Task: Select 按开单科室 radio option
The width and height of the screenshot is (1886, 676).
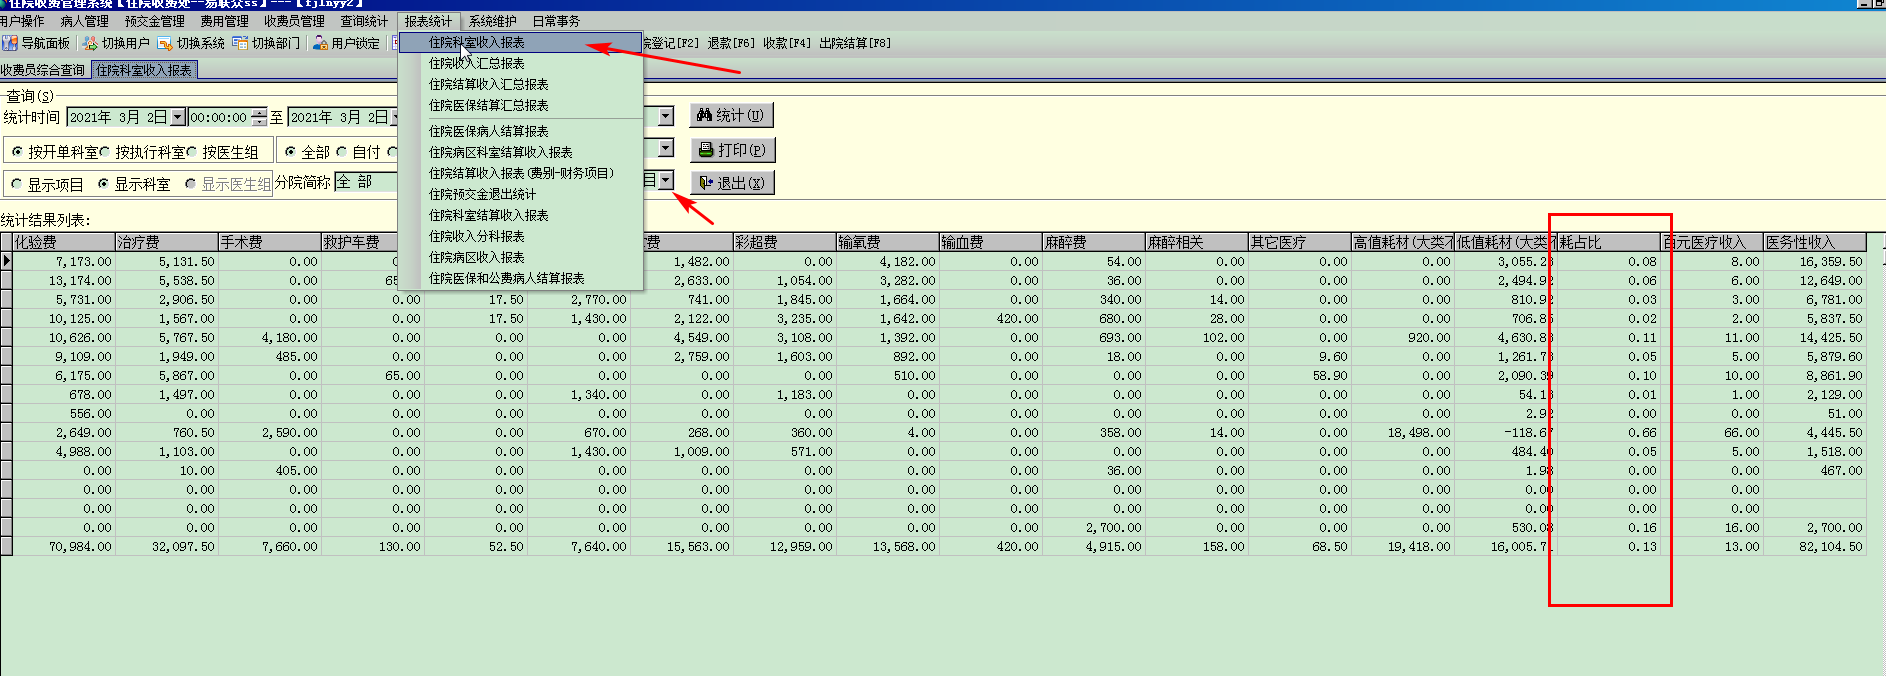Action: [17, 152]
